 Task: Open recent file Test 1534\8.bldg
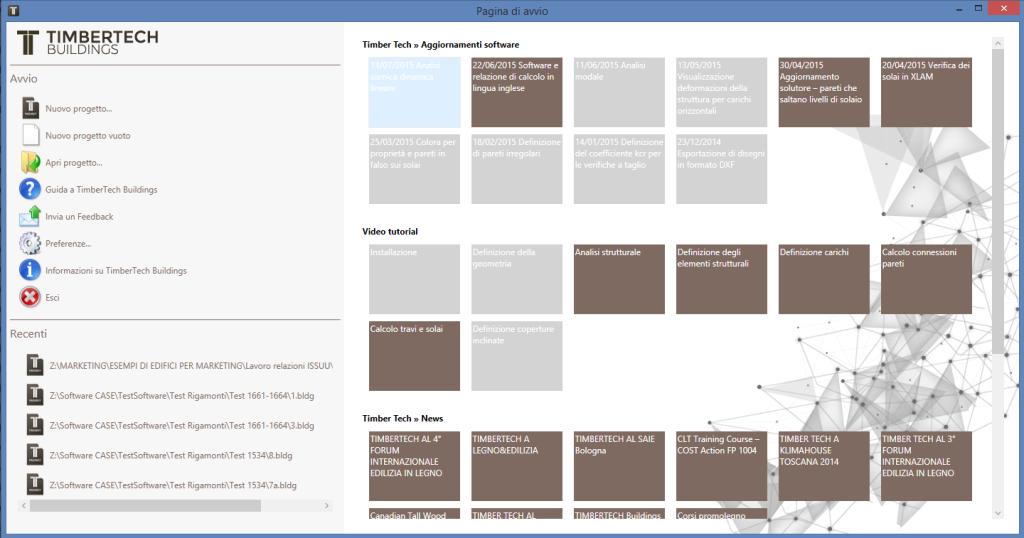point(170,456)
